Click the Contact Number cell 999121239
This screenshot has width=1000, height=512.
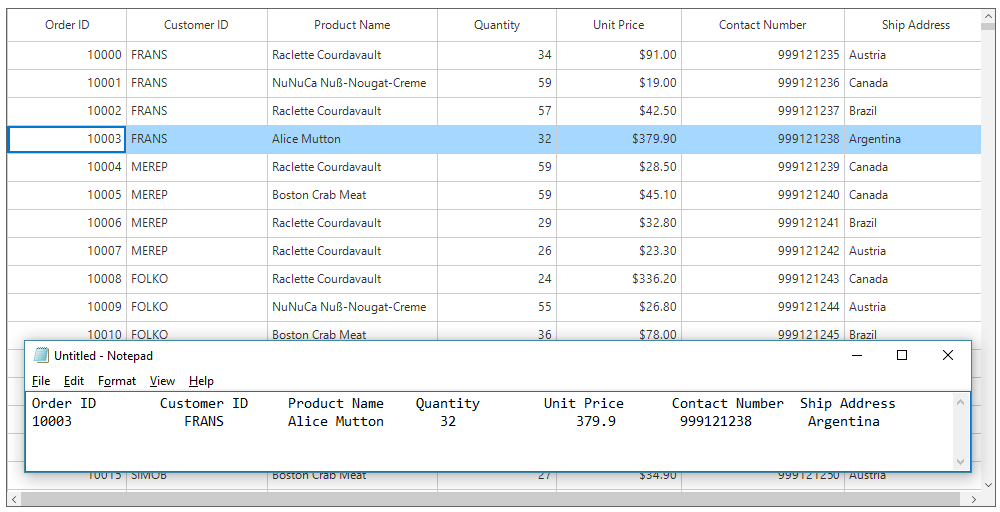click(x=763, y=167)
